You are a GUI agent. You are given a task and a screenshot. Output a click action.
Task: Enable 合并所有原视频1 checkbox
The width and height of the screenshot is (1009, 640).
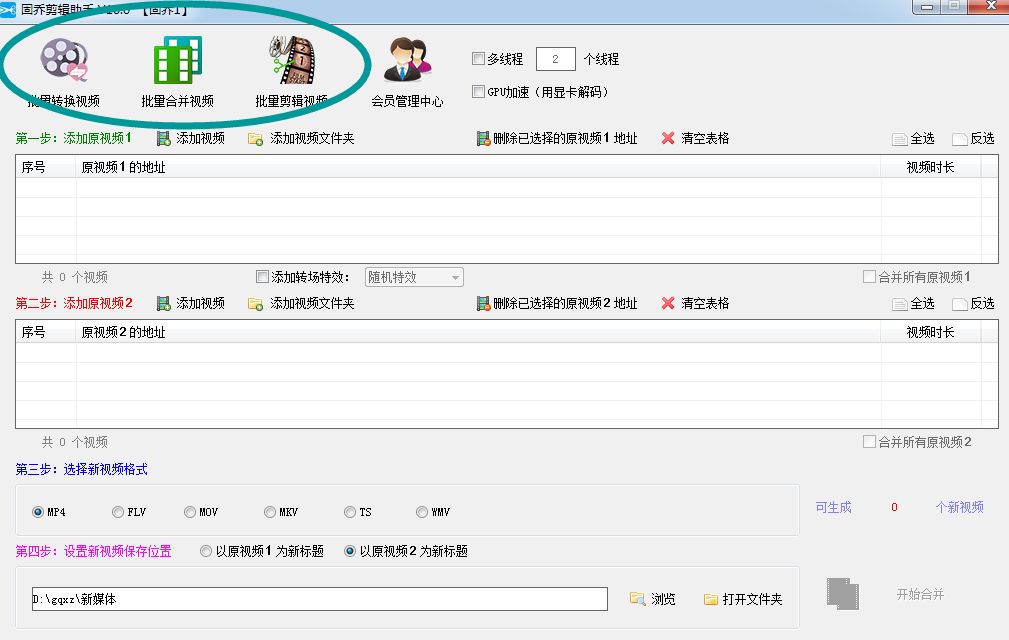[x=868, y=276]
